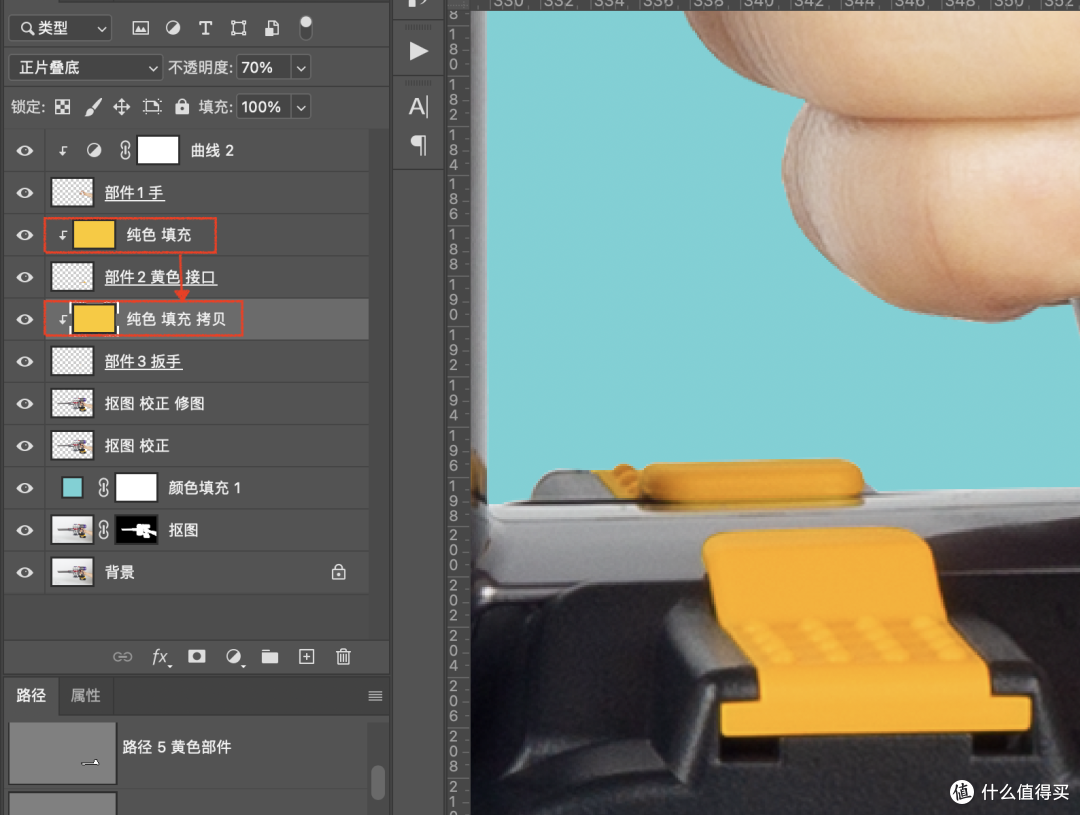The width and height of the screenshot is (1080, 815).
Task: Hide the 部件1 手 layer
Action: click(25, 193)
